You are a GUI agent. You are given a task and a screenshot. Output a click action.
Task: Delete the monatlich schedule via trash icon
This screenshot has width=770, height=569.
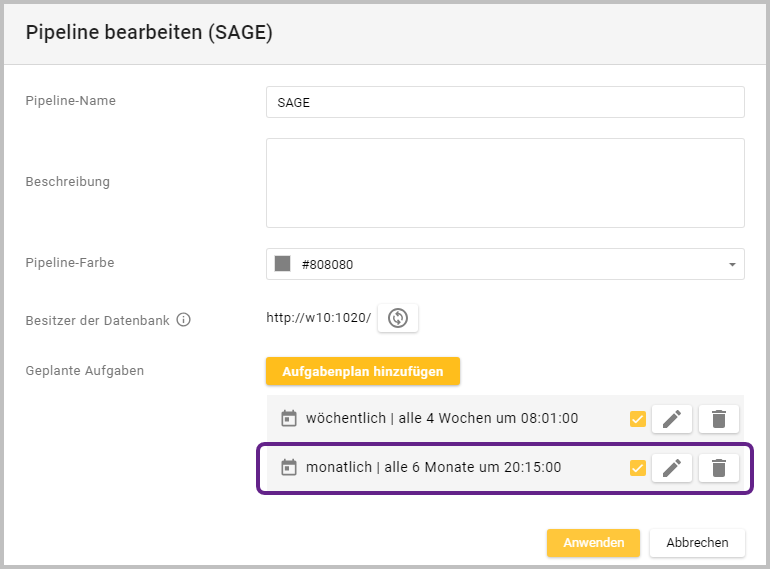[718, 467]
